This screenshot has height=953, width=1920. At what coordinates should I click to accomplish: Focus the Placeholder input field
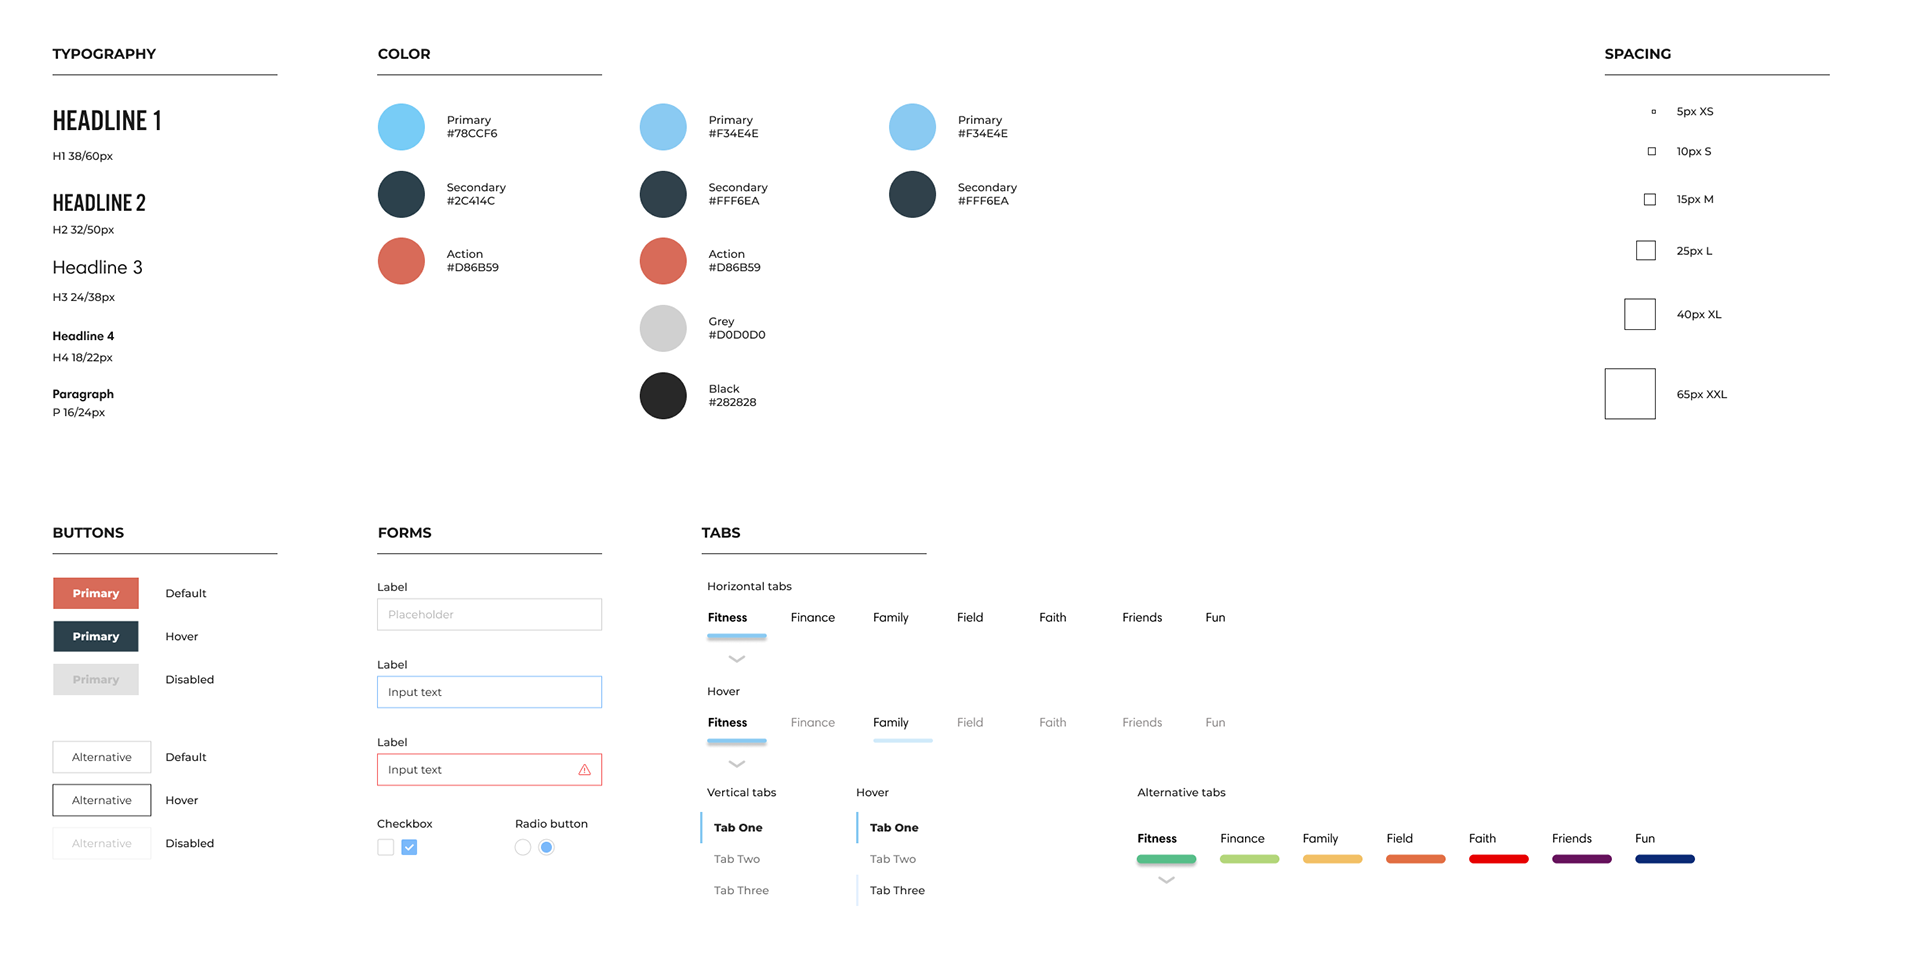(489, 614)
